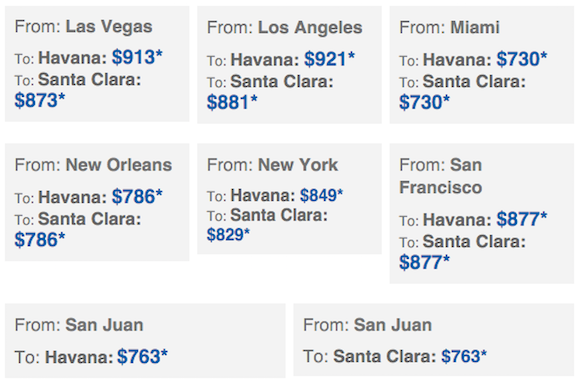Click the From: San Francisco card heading
The width and height of the screenshot is (580, 381).
(x=441, y=176)
